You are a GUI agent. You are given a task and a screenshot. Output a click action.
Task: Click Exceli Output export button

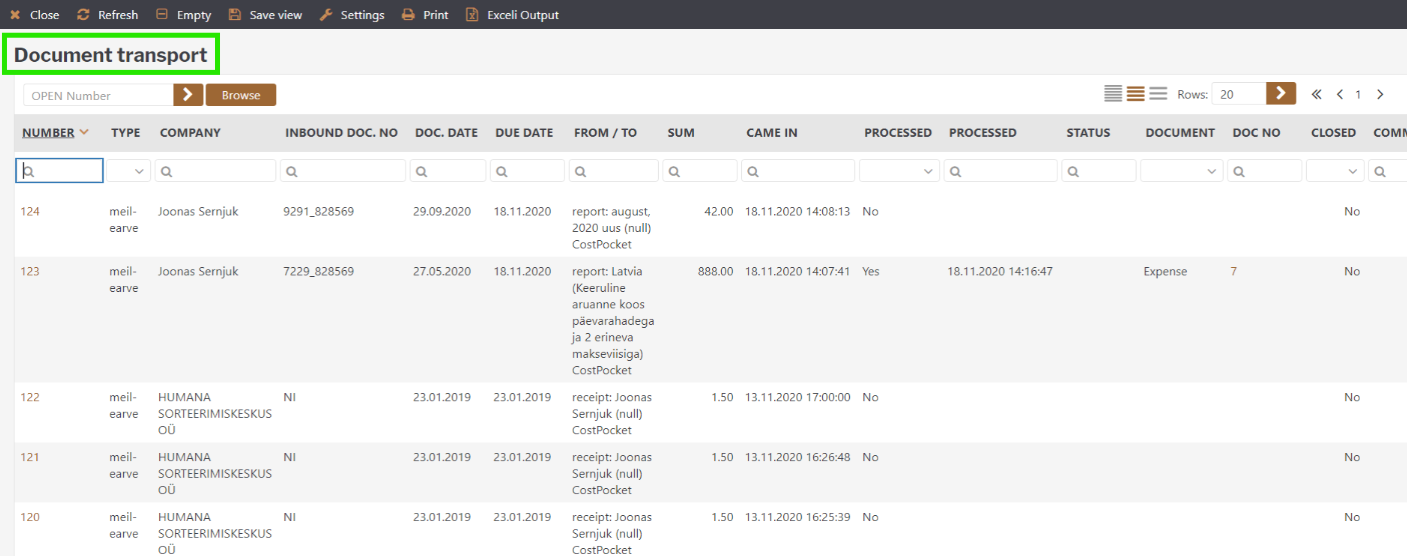(x=512, y=15)
